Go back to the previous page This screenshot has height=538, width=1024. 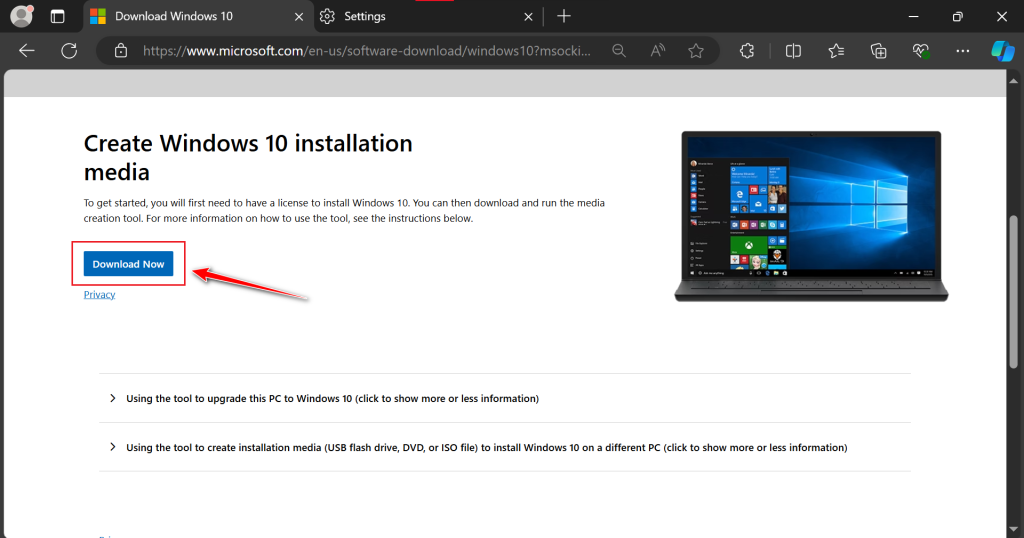[x=27, y=51]
